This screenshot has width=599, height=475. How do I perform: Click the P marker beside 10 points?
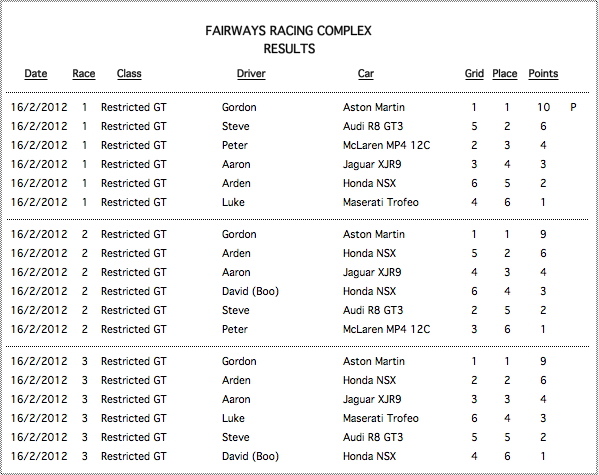coord(573,107)
